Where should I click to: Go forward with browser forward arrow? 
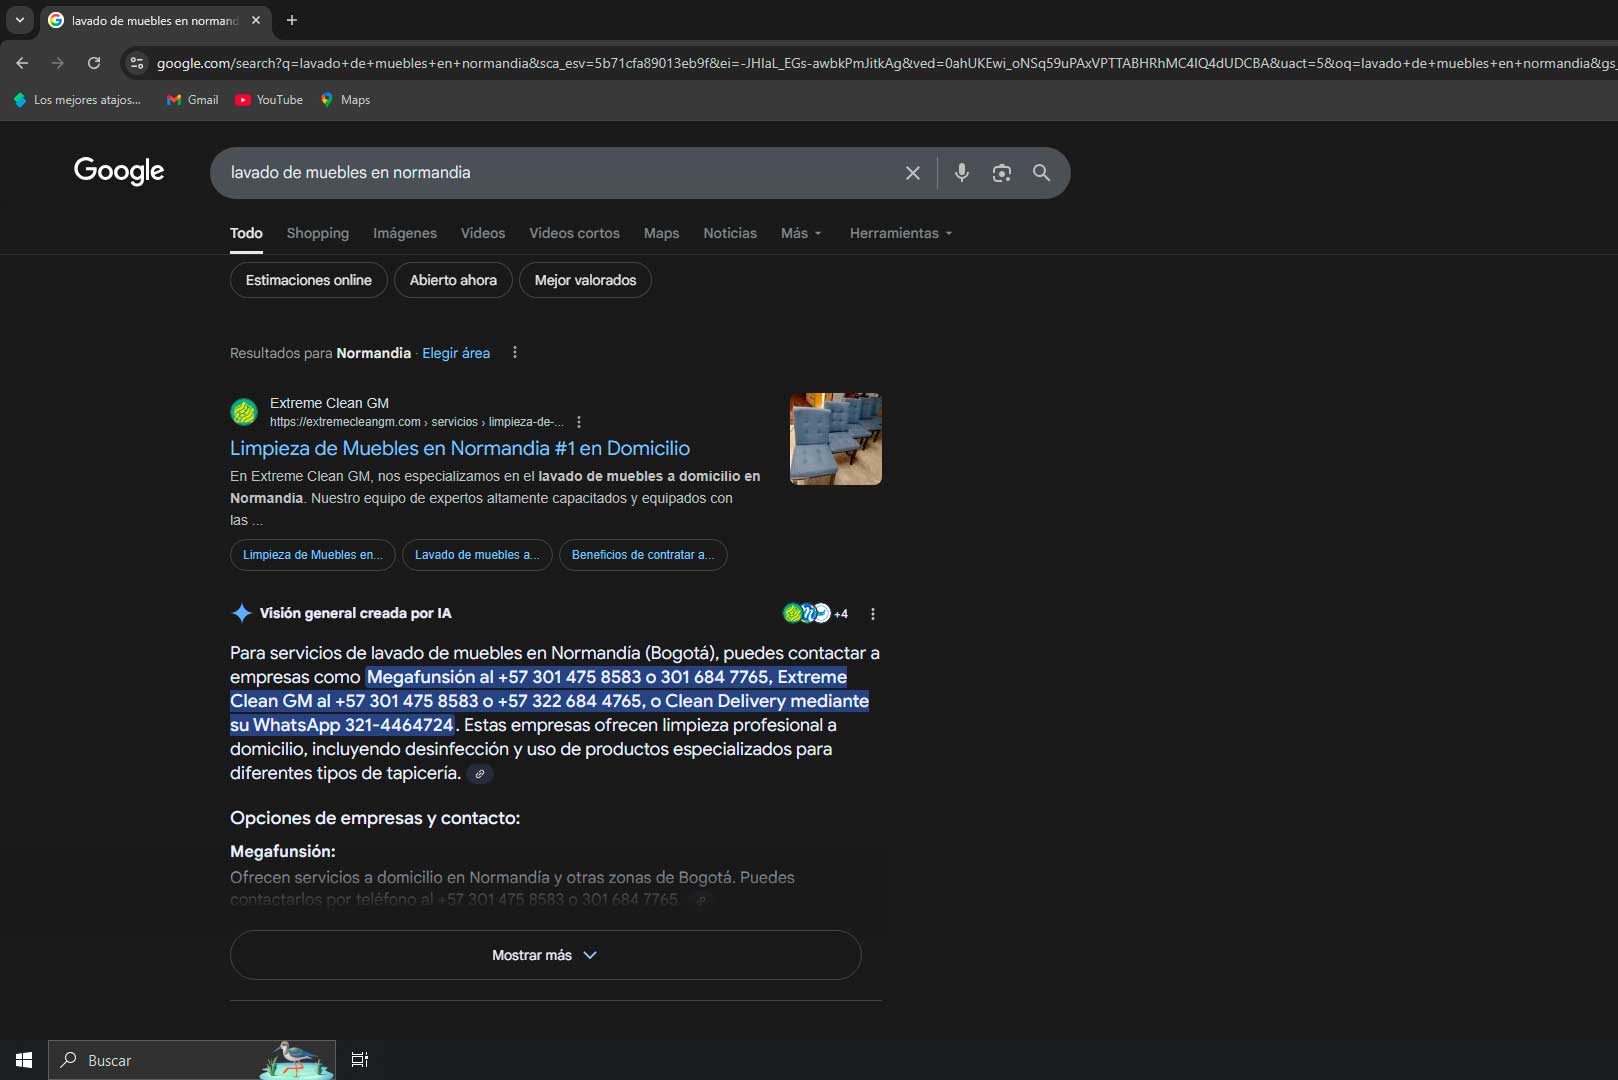58,63
